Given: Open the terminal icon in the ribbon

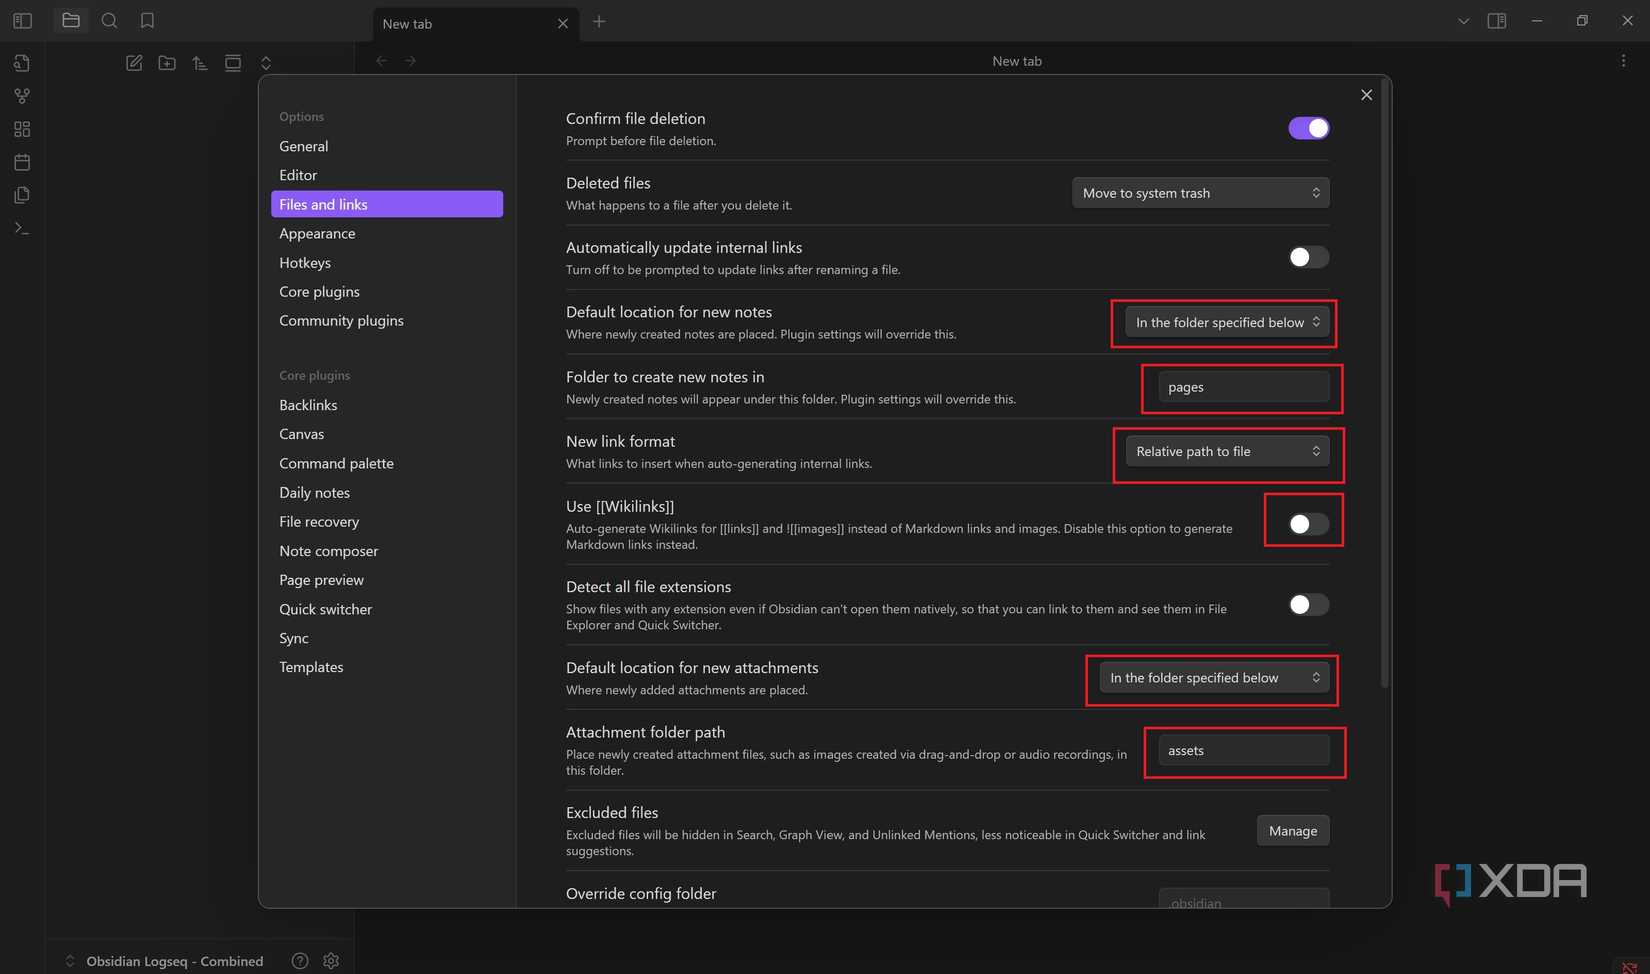Looking at the screenshot, I should click(21, 228).
